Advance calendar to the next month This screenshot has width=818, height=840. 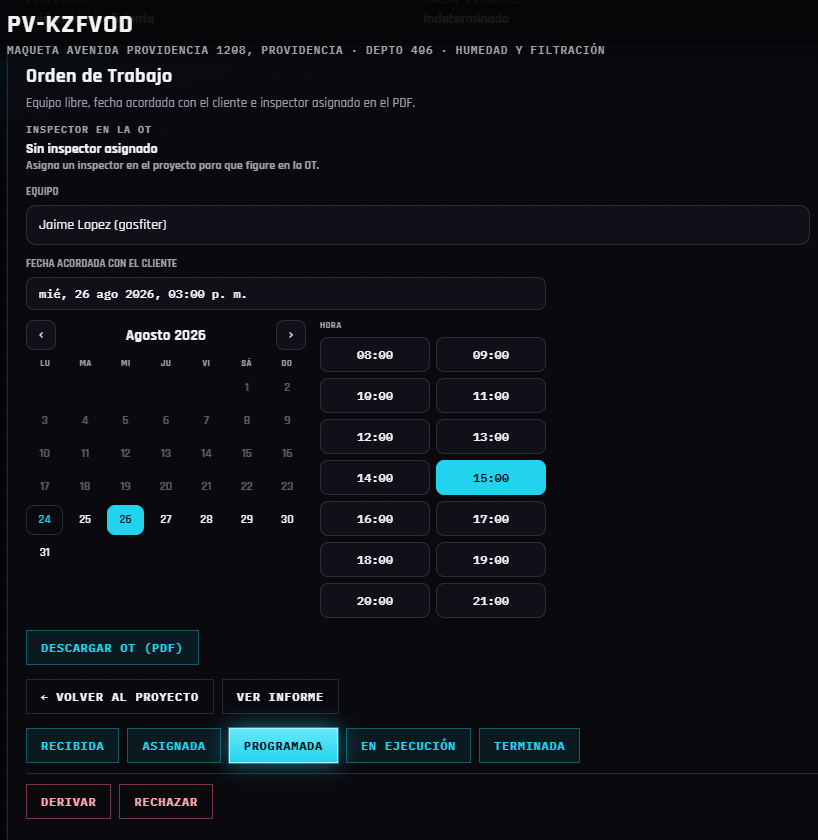(291, 335)
